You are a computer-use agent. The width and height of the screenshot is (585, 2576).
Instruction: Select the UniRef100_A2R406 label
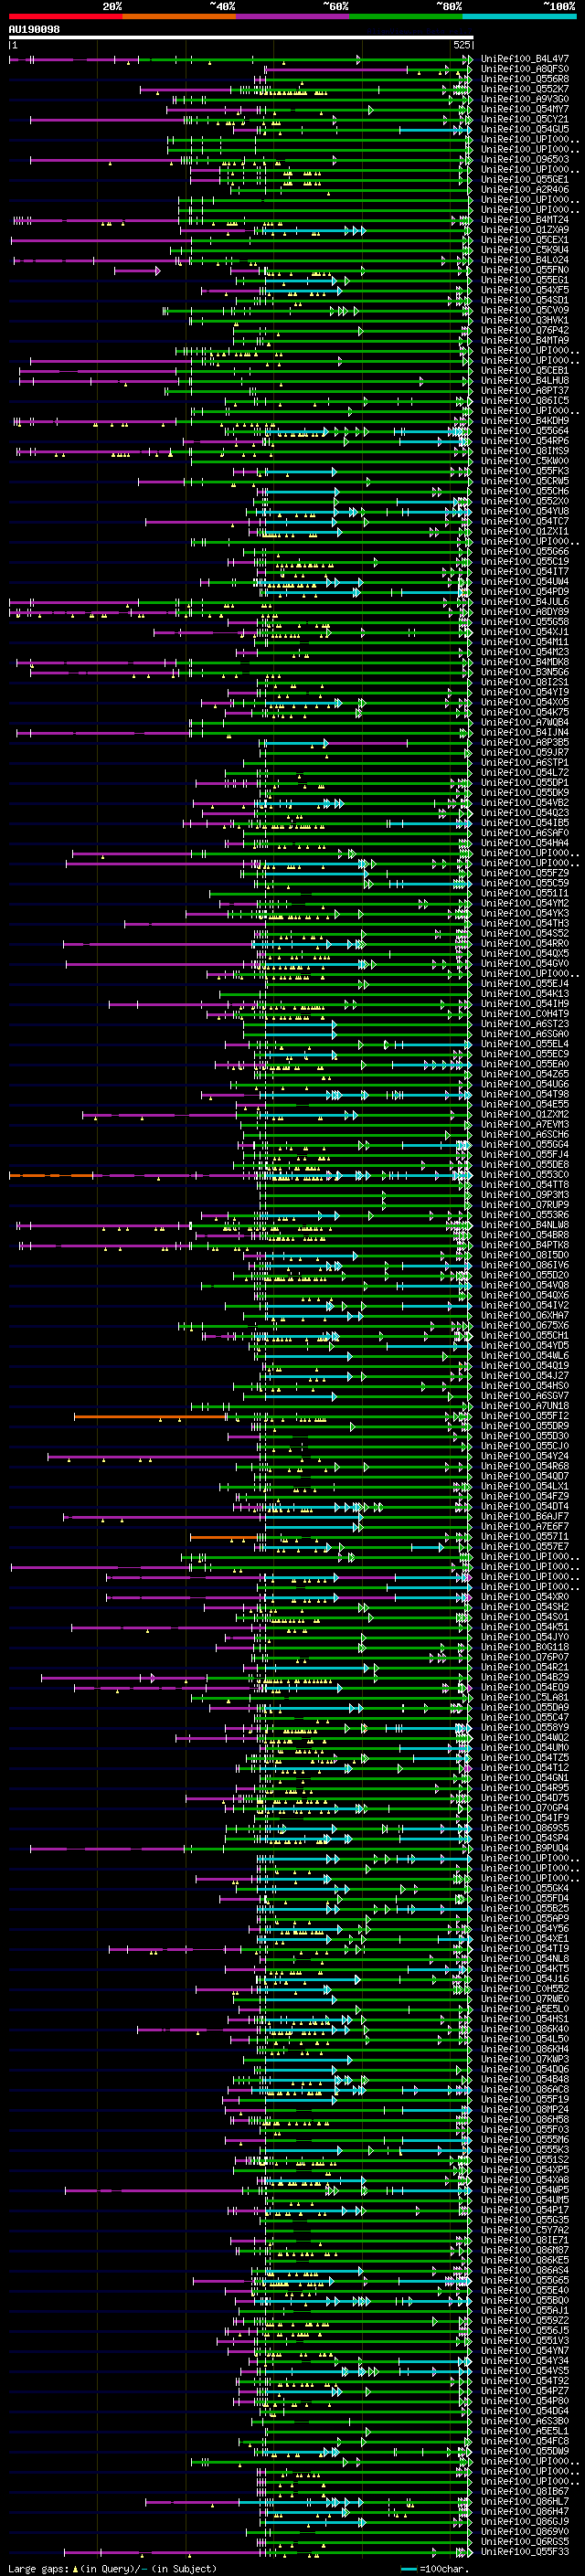click(525, 190)
